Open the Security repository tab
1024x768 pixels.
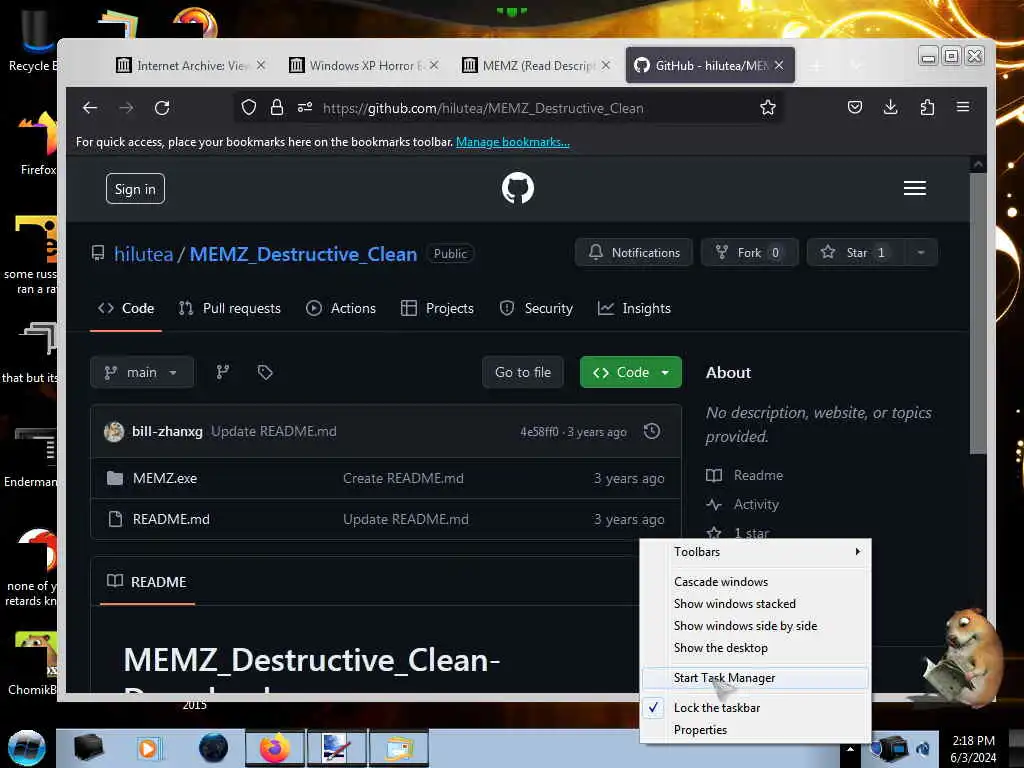coord(536,308)
